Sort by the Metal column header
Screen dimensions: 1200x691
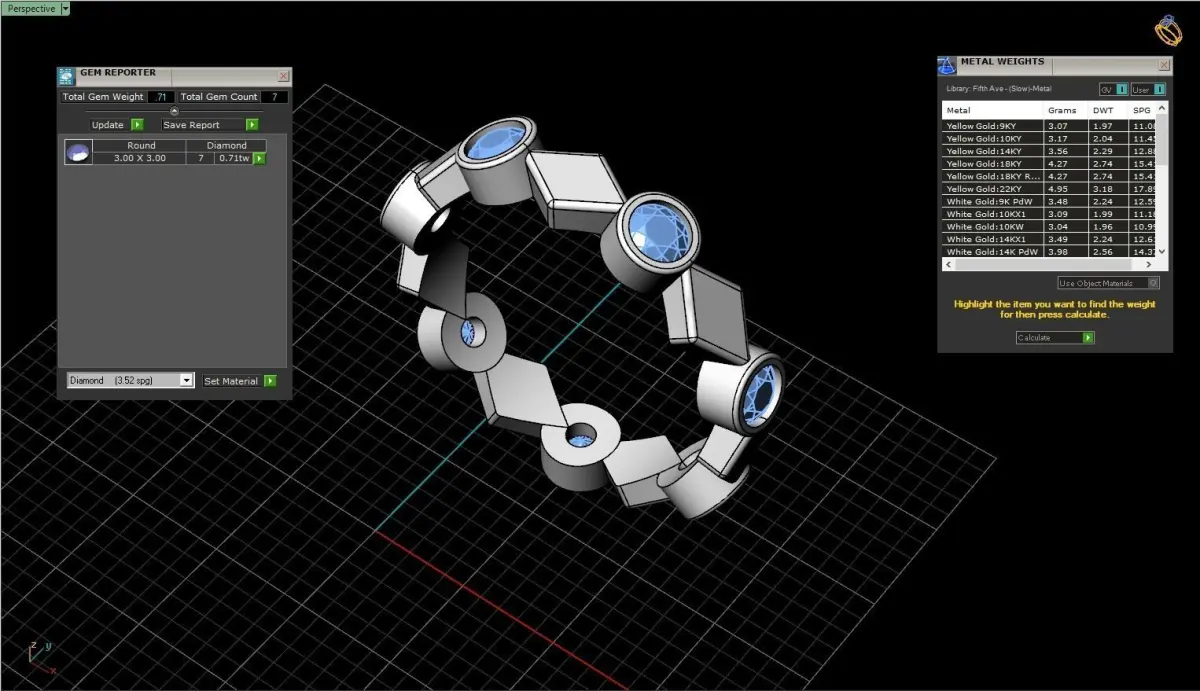point(992,110)
